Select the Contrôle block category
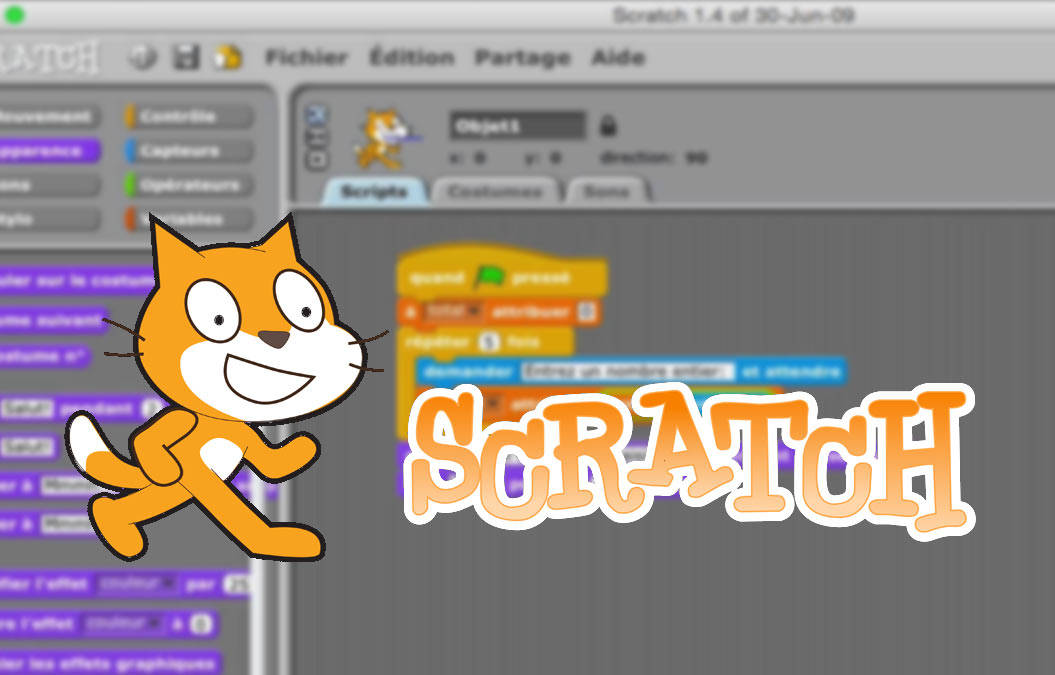 pyautogui.click(x=189, y=116)
